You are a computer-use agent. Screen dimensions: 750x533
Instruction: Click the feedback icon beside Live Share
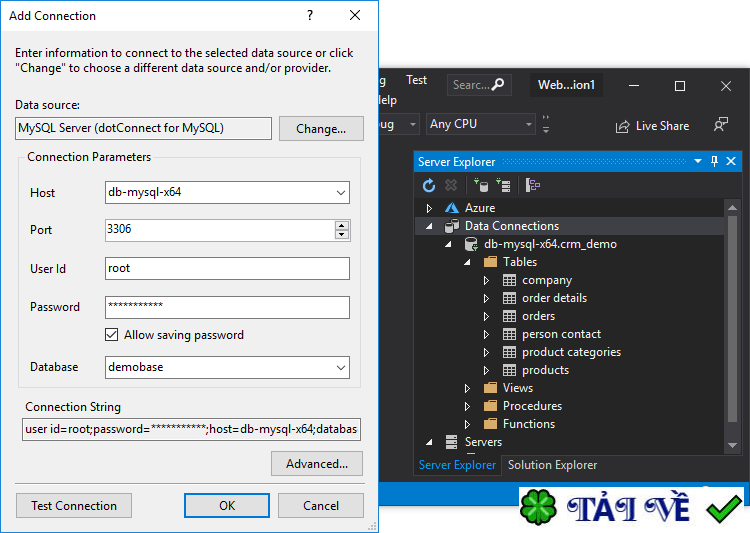click(721, 124)
